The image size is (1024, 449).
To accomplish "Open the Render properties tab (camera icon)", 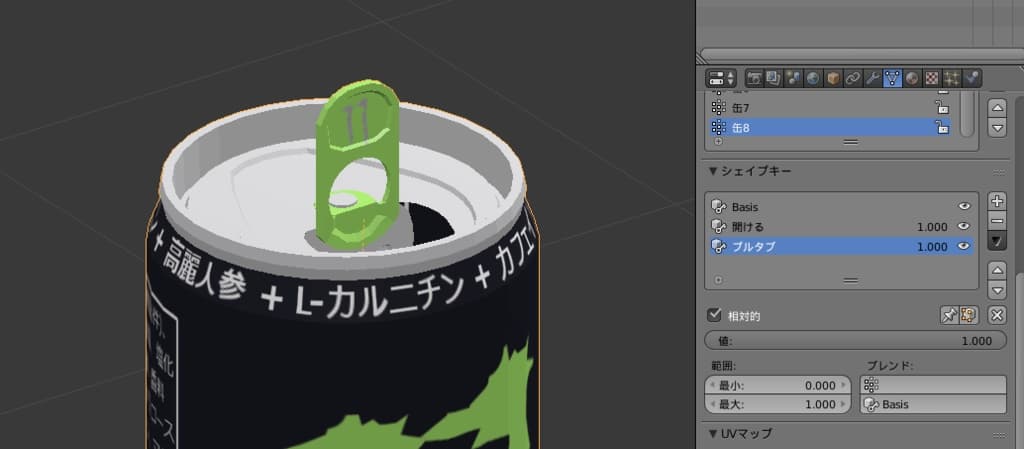I will (754, 78).
